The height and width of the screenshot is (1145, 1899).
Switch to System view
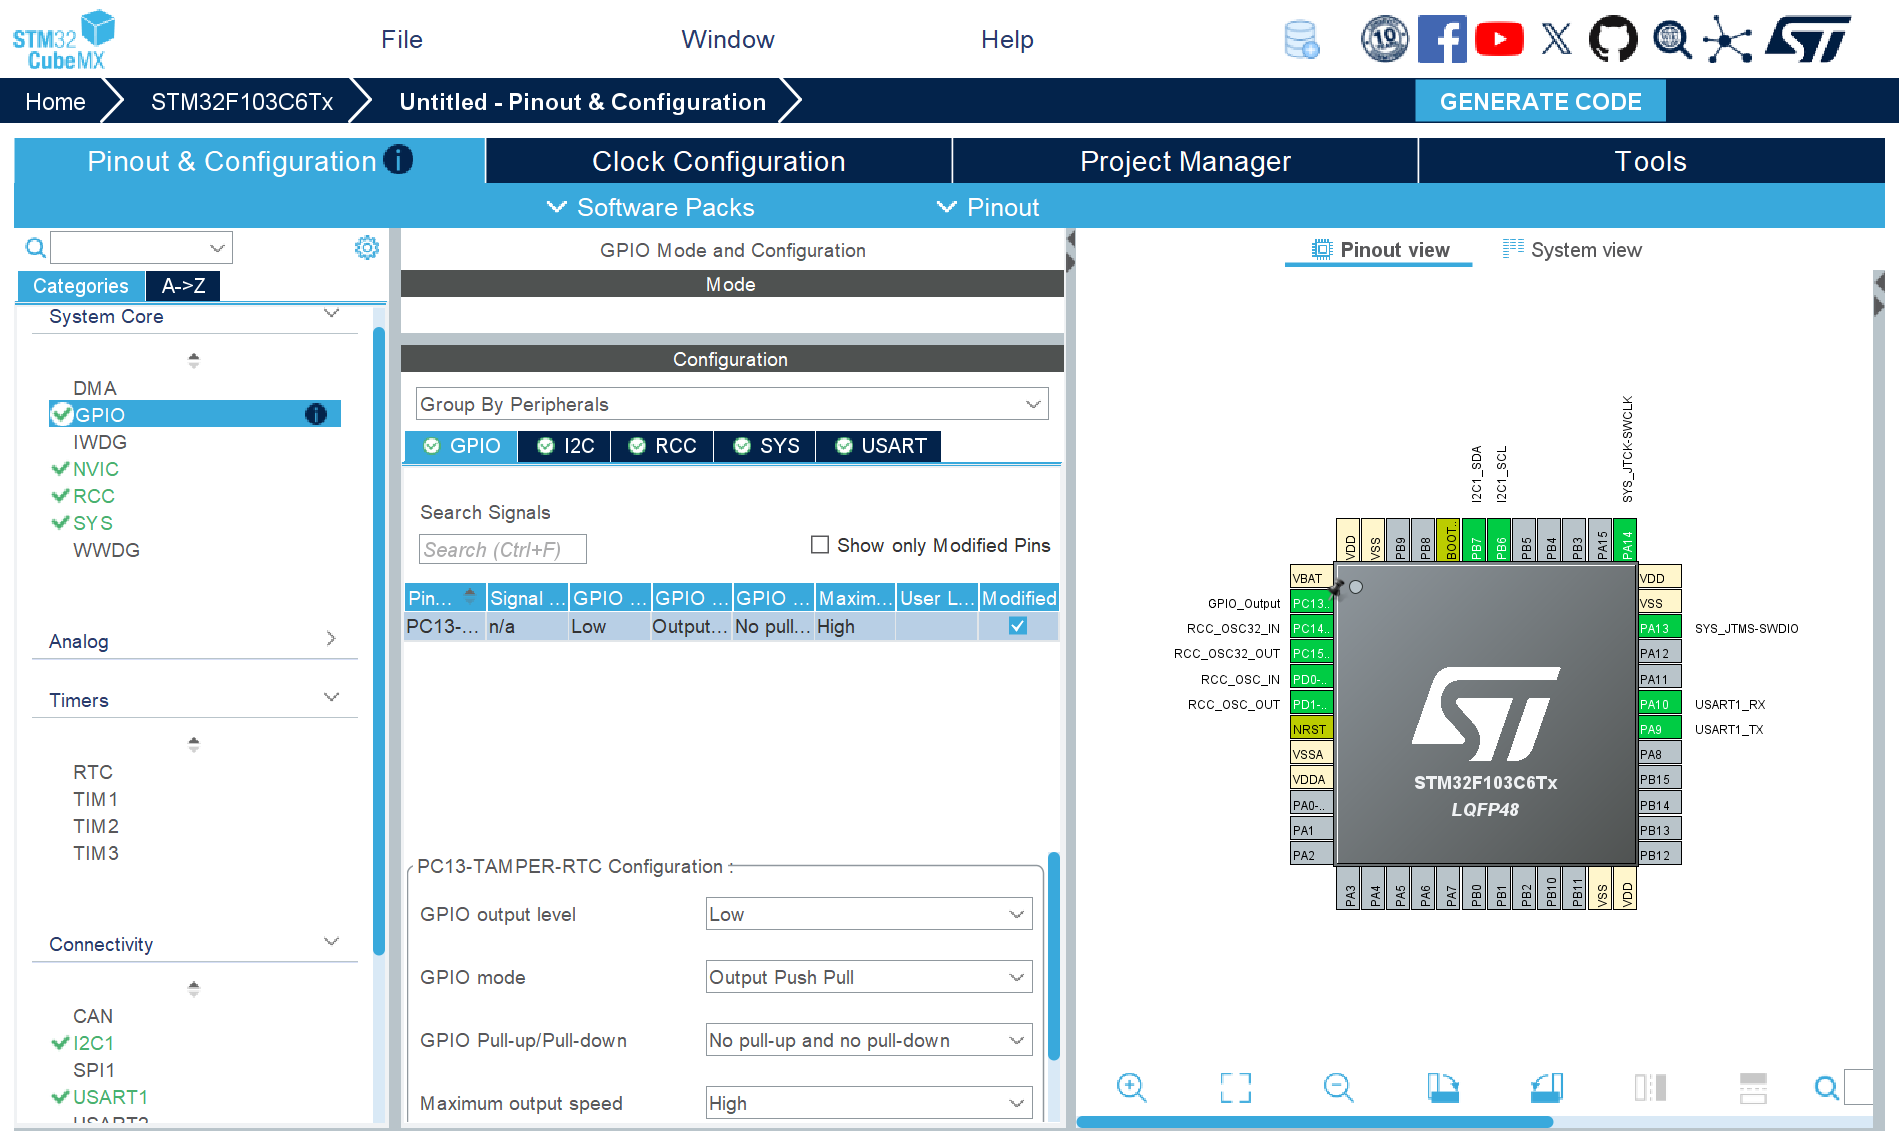point(1572,250)
